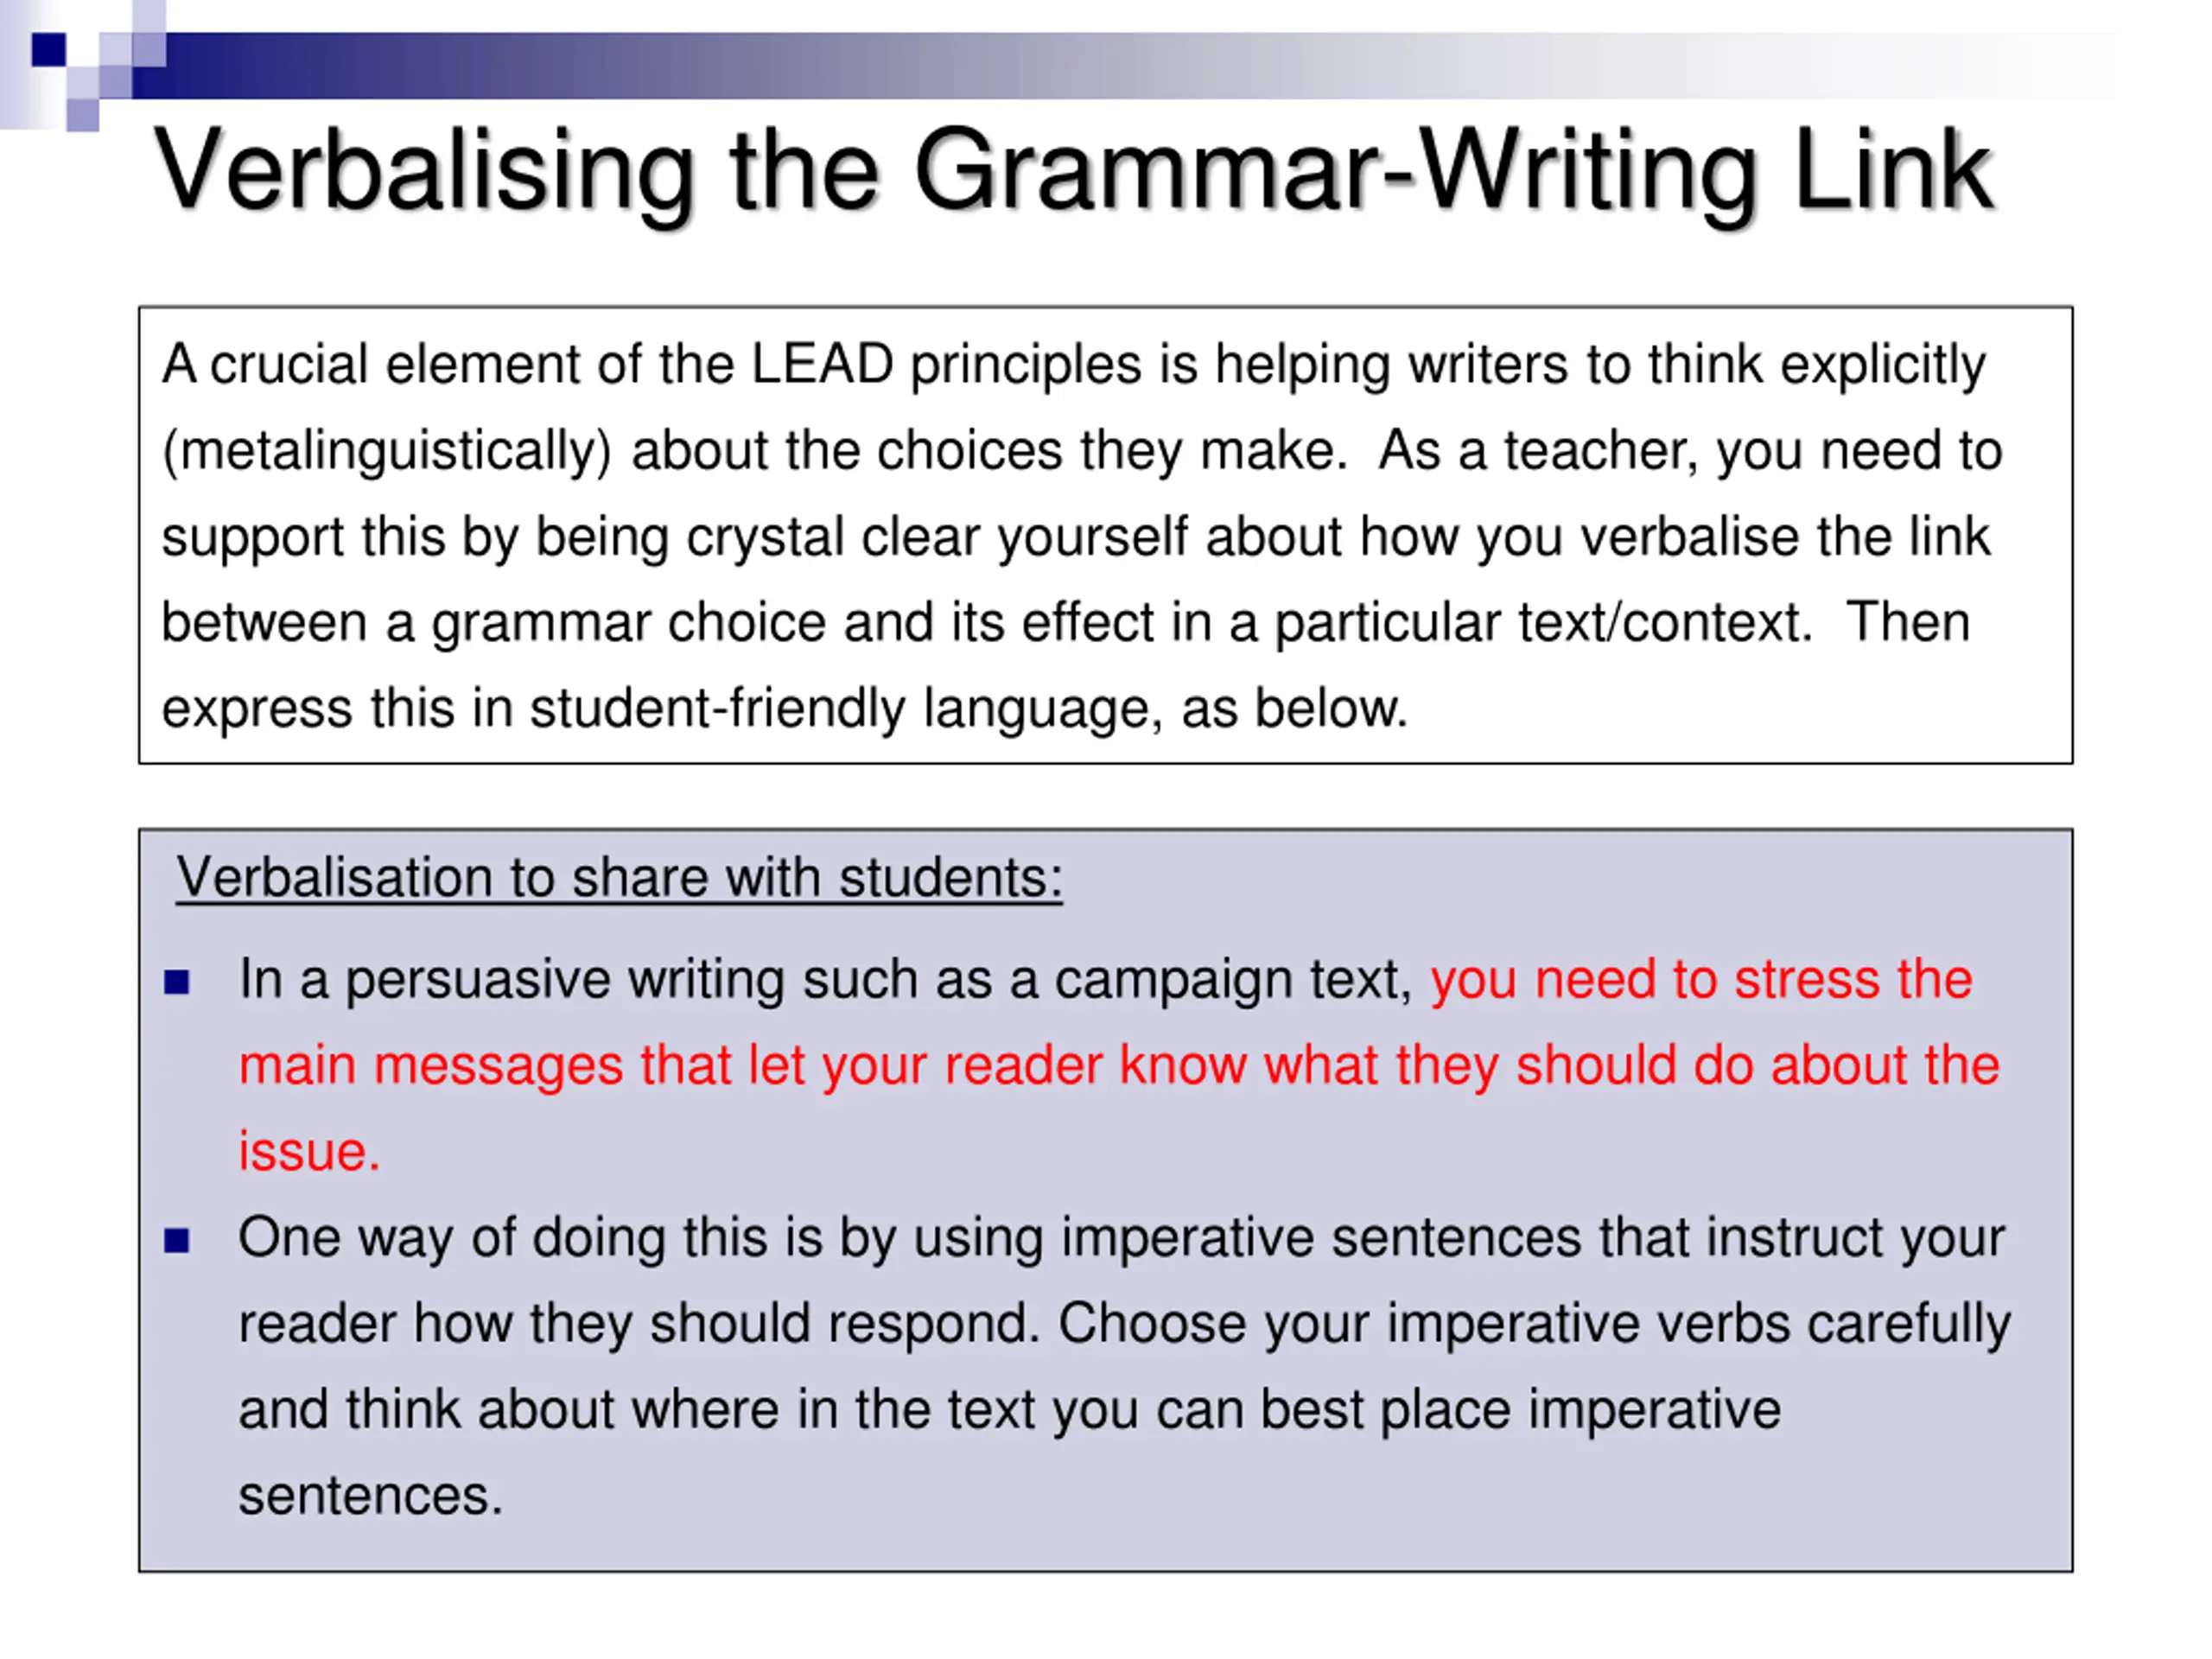Image resolution: width=2212 pixels, height=1659 pixels.
Task: Click the red word 'issue.'
Action: coord(309,1151)
